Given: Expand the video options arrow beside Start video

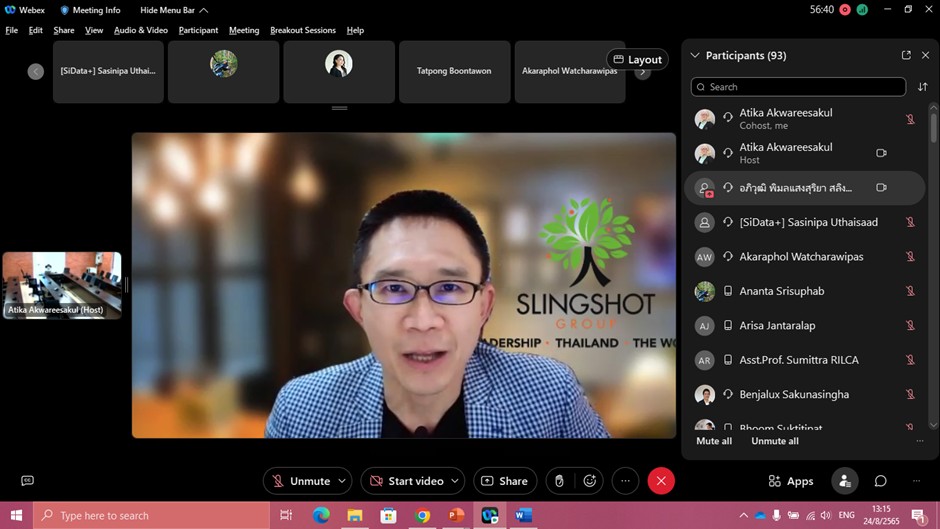Looking at the screenshot, I should (x=455, y=481).
